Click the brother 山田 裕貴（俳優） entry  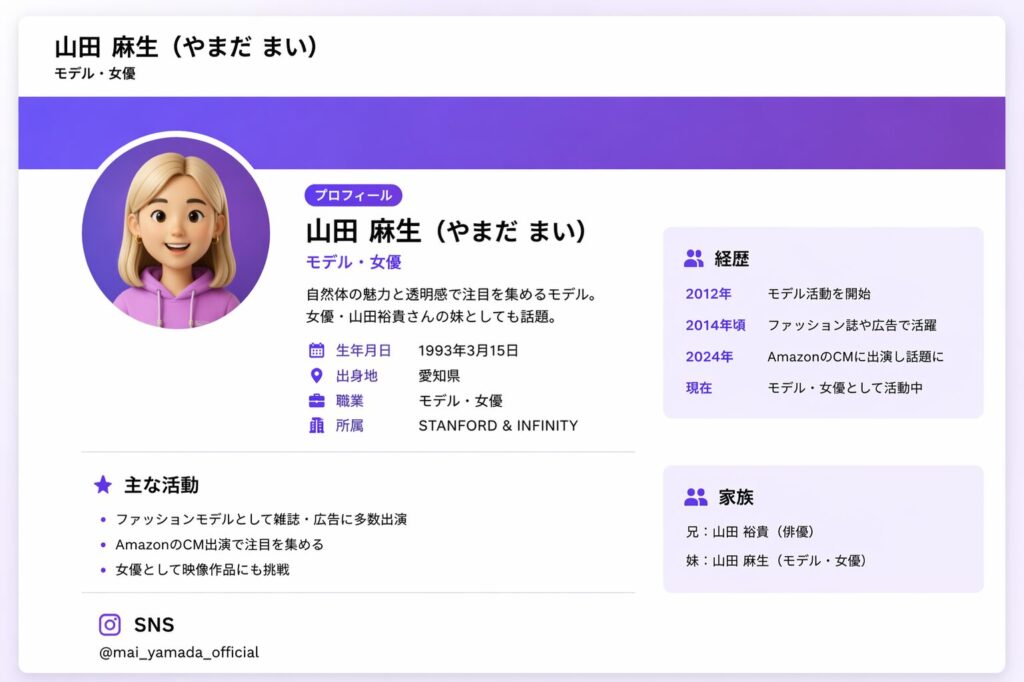point(757,532)
